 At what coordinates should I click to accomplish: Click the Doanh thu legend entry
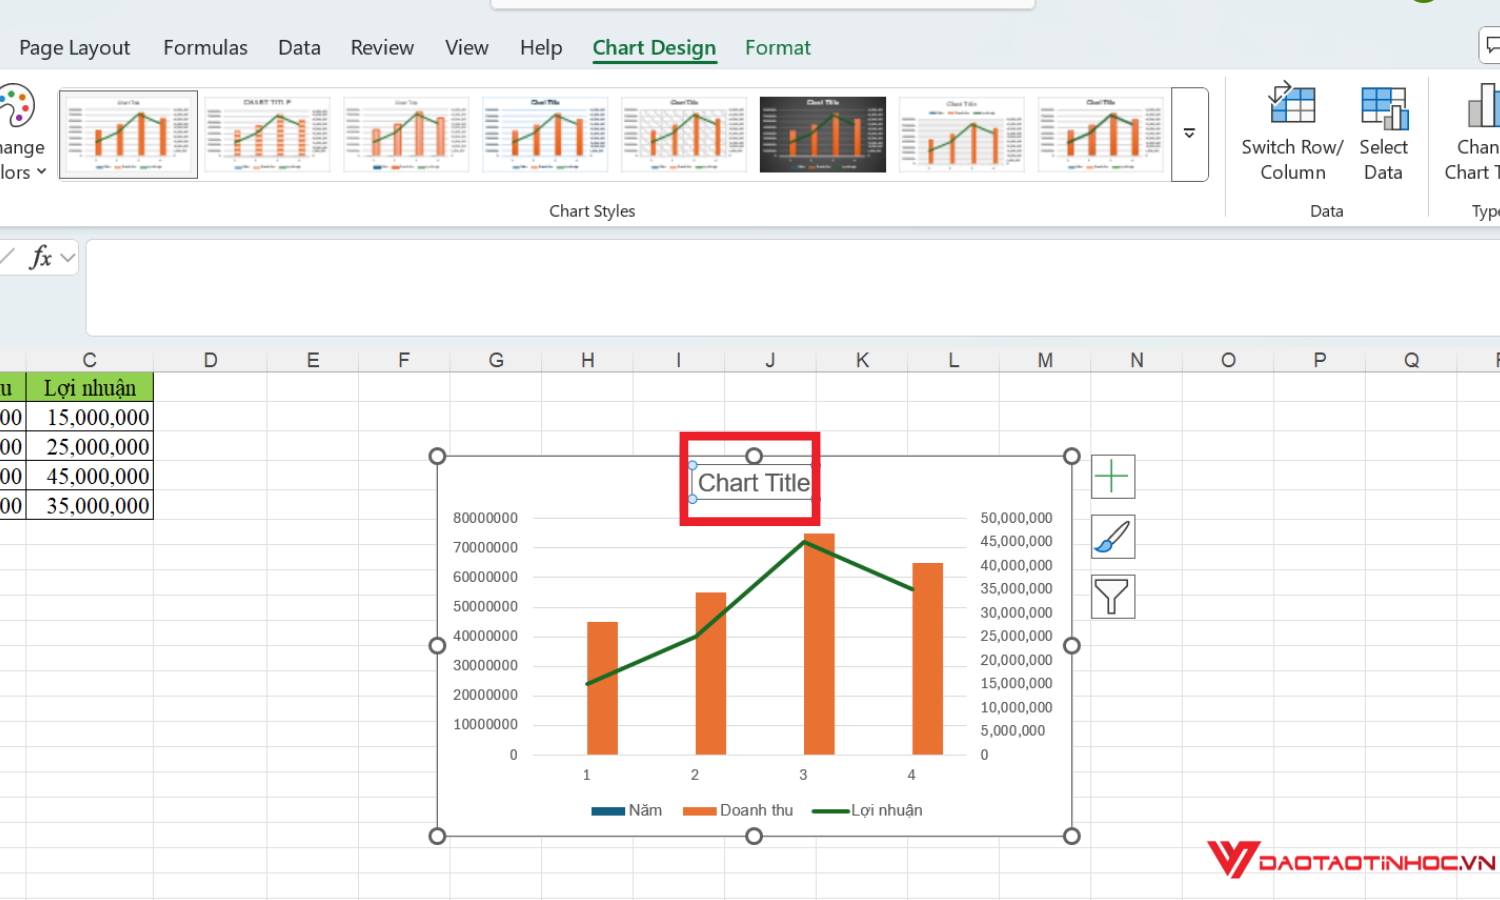pyautogui.click(x=738, y=810)
